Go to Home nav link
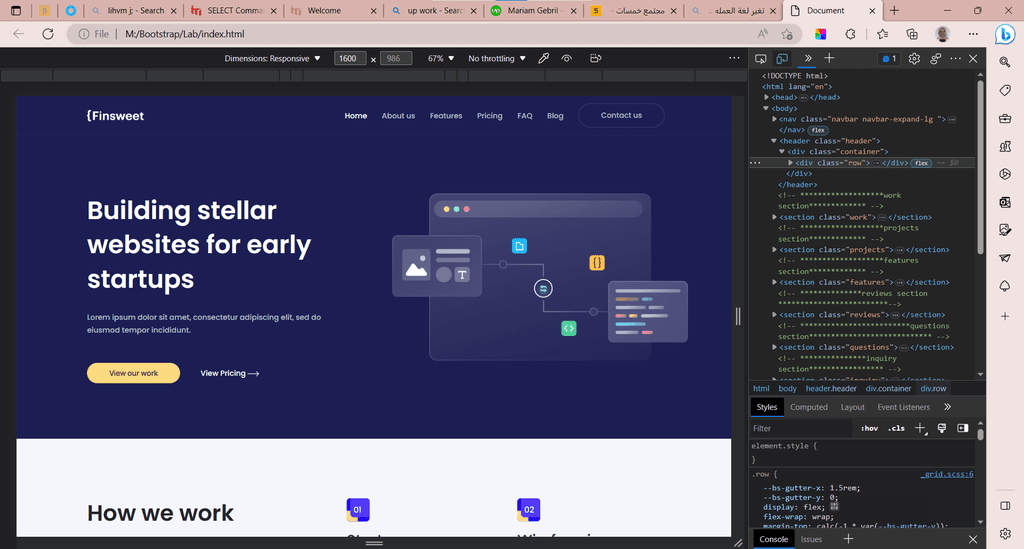The width and height of the screenshot is (1024, 549). (356, 116)
